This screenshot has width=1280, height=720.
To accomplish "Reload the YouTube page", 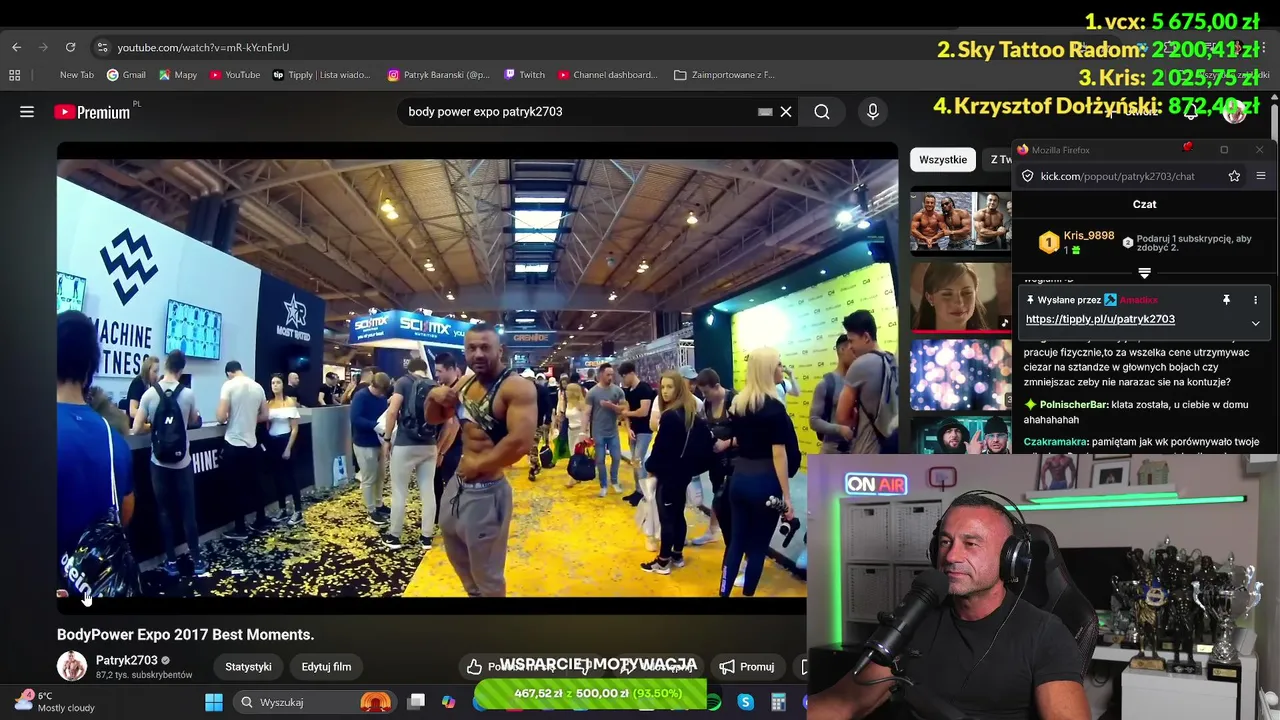I will pos(70,47).
